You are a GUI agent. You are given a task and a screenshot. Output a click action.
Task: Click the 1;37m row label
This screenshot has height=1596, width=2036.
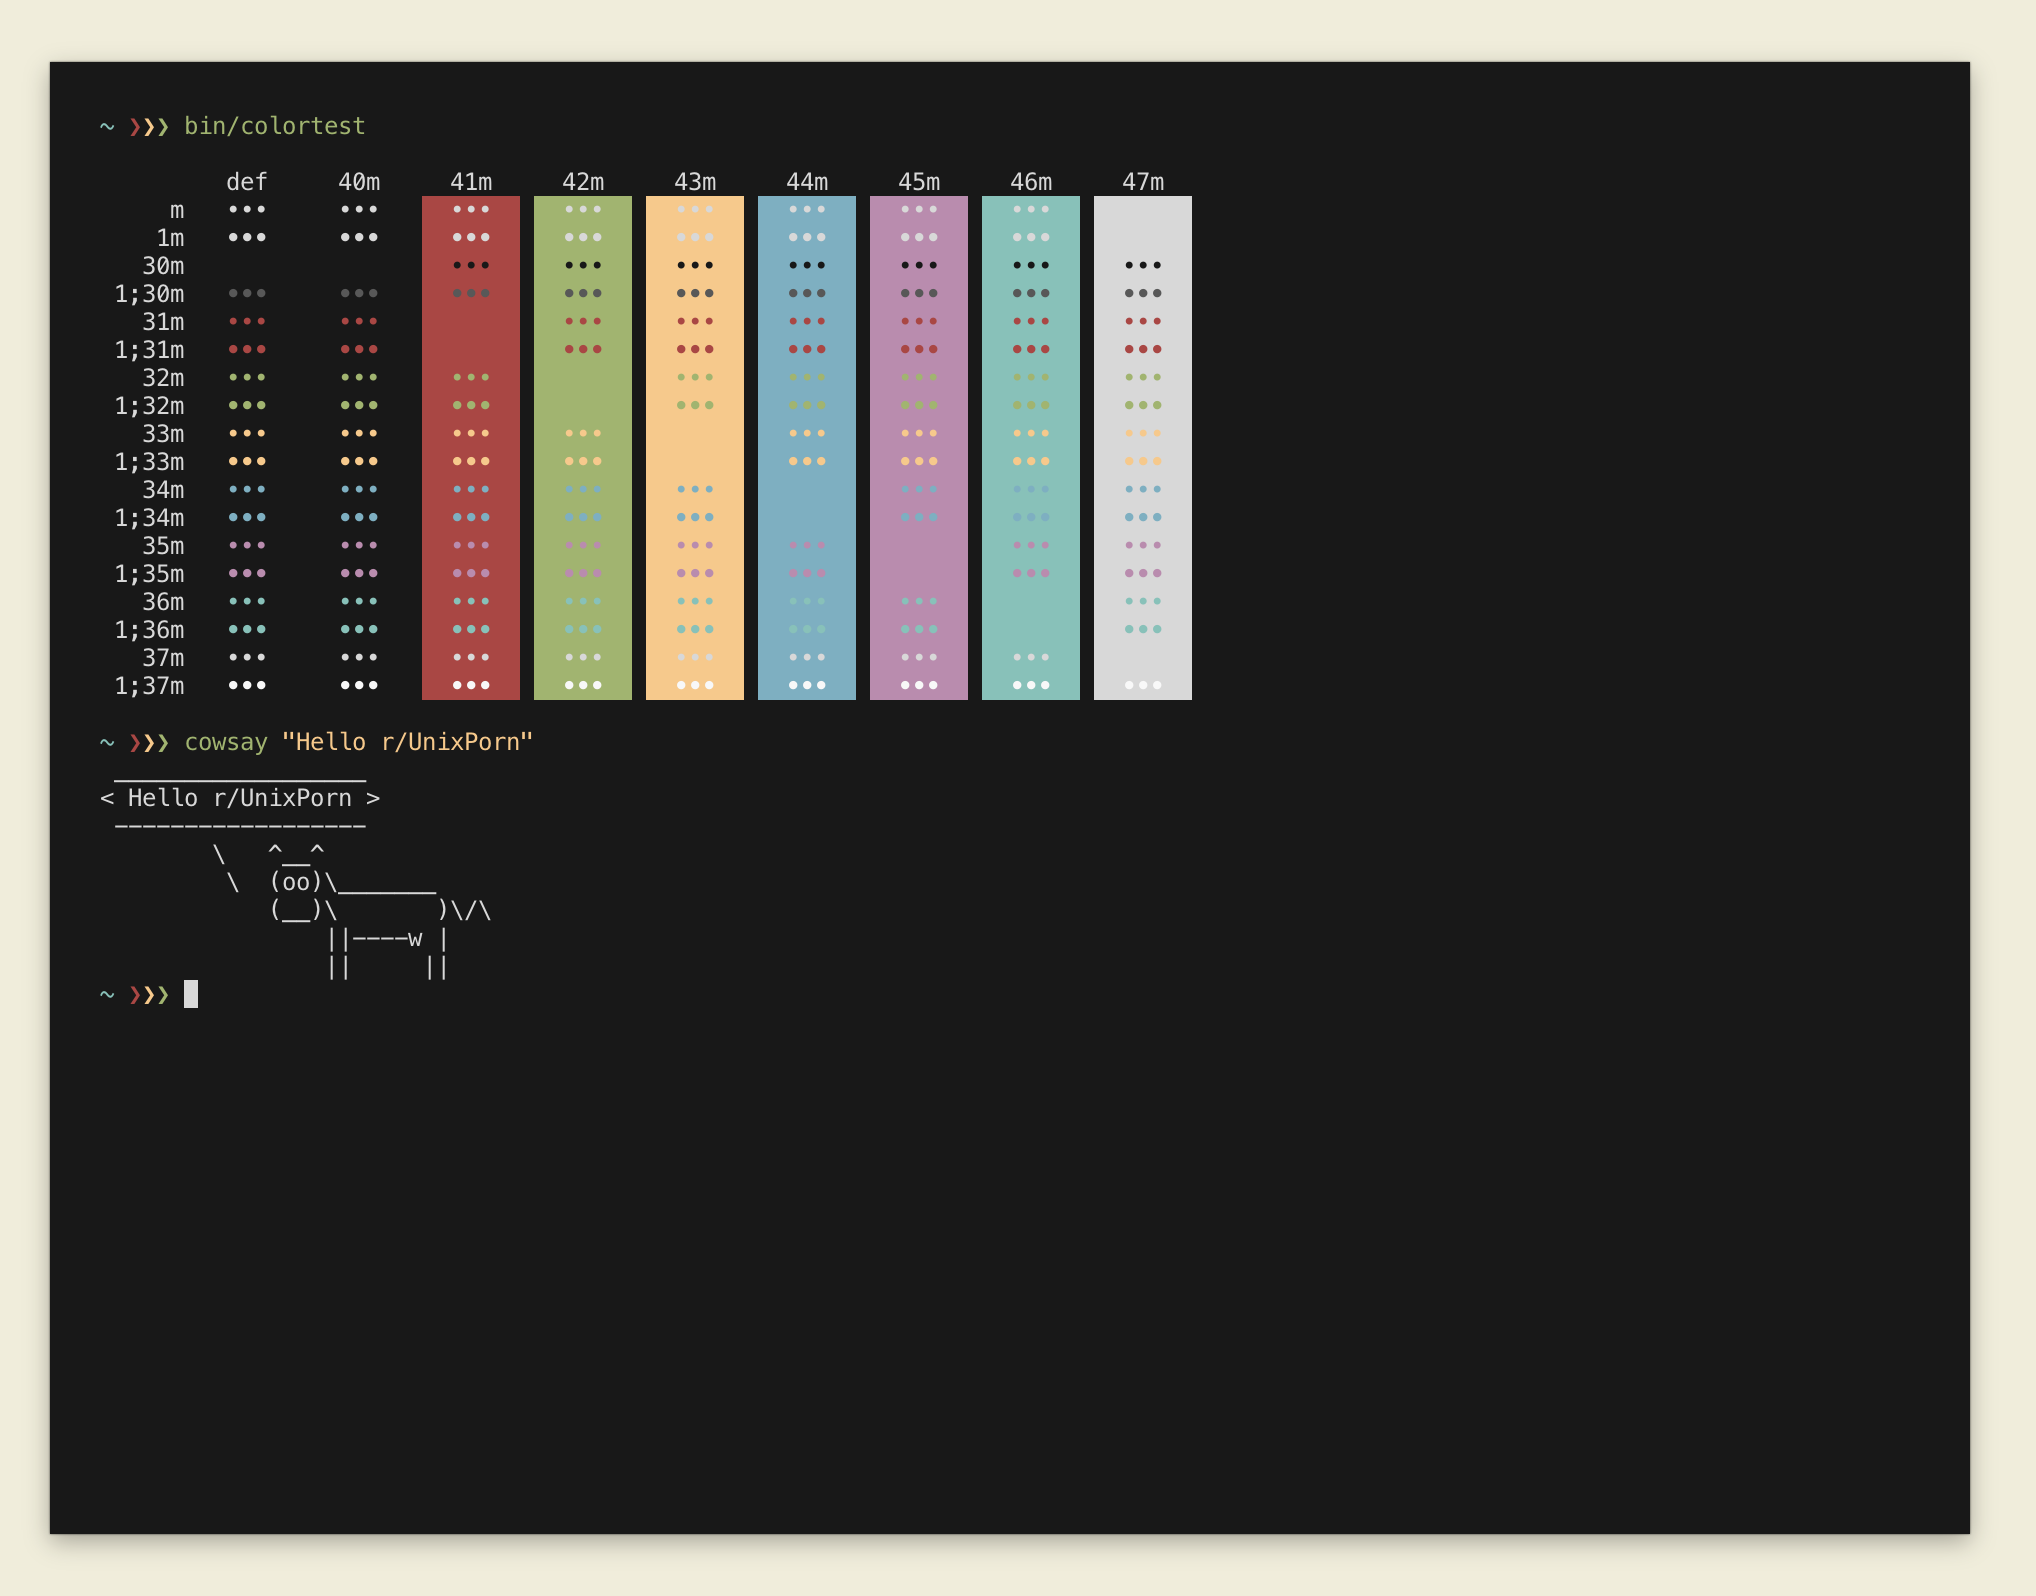point(149,686)
